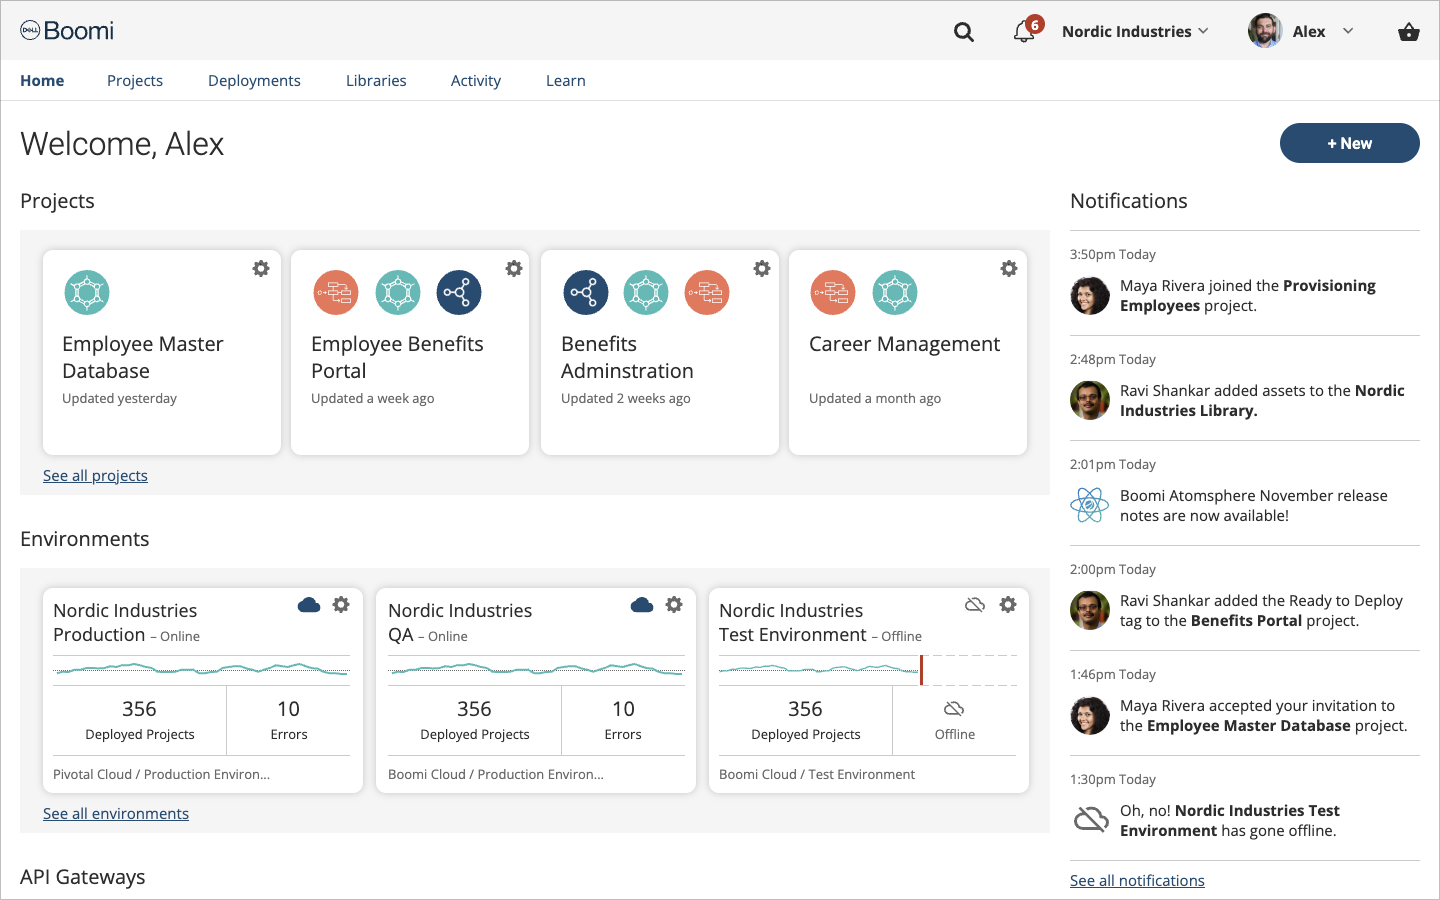Open the November release notes notification text

point(1254,506)
